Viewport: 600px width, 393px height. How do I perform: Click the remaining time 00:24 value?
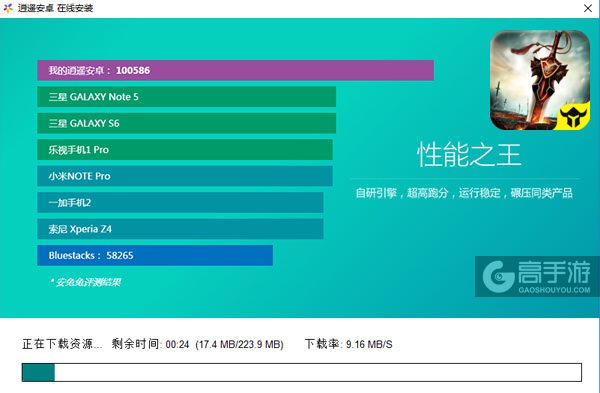click(178, 344)
